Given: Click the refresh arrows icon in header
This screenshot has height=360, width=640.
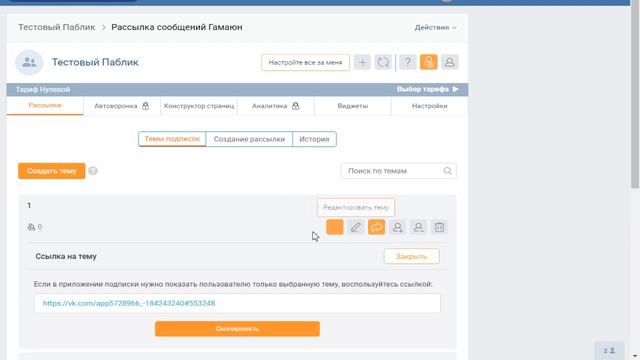Looking at the screenshot, I should coord(383,62).
